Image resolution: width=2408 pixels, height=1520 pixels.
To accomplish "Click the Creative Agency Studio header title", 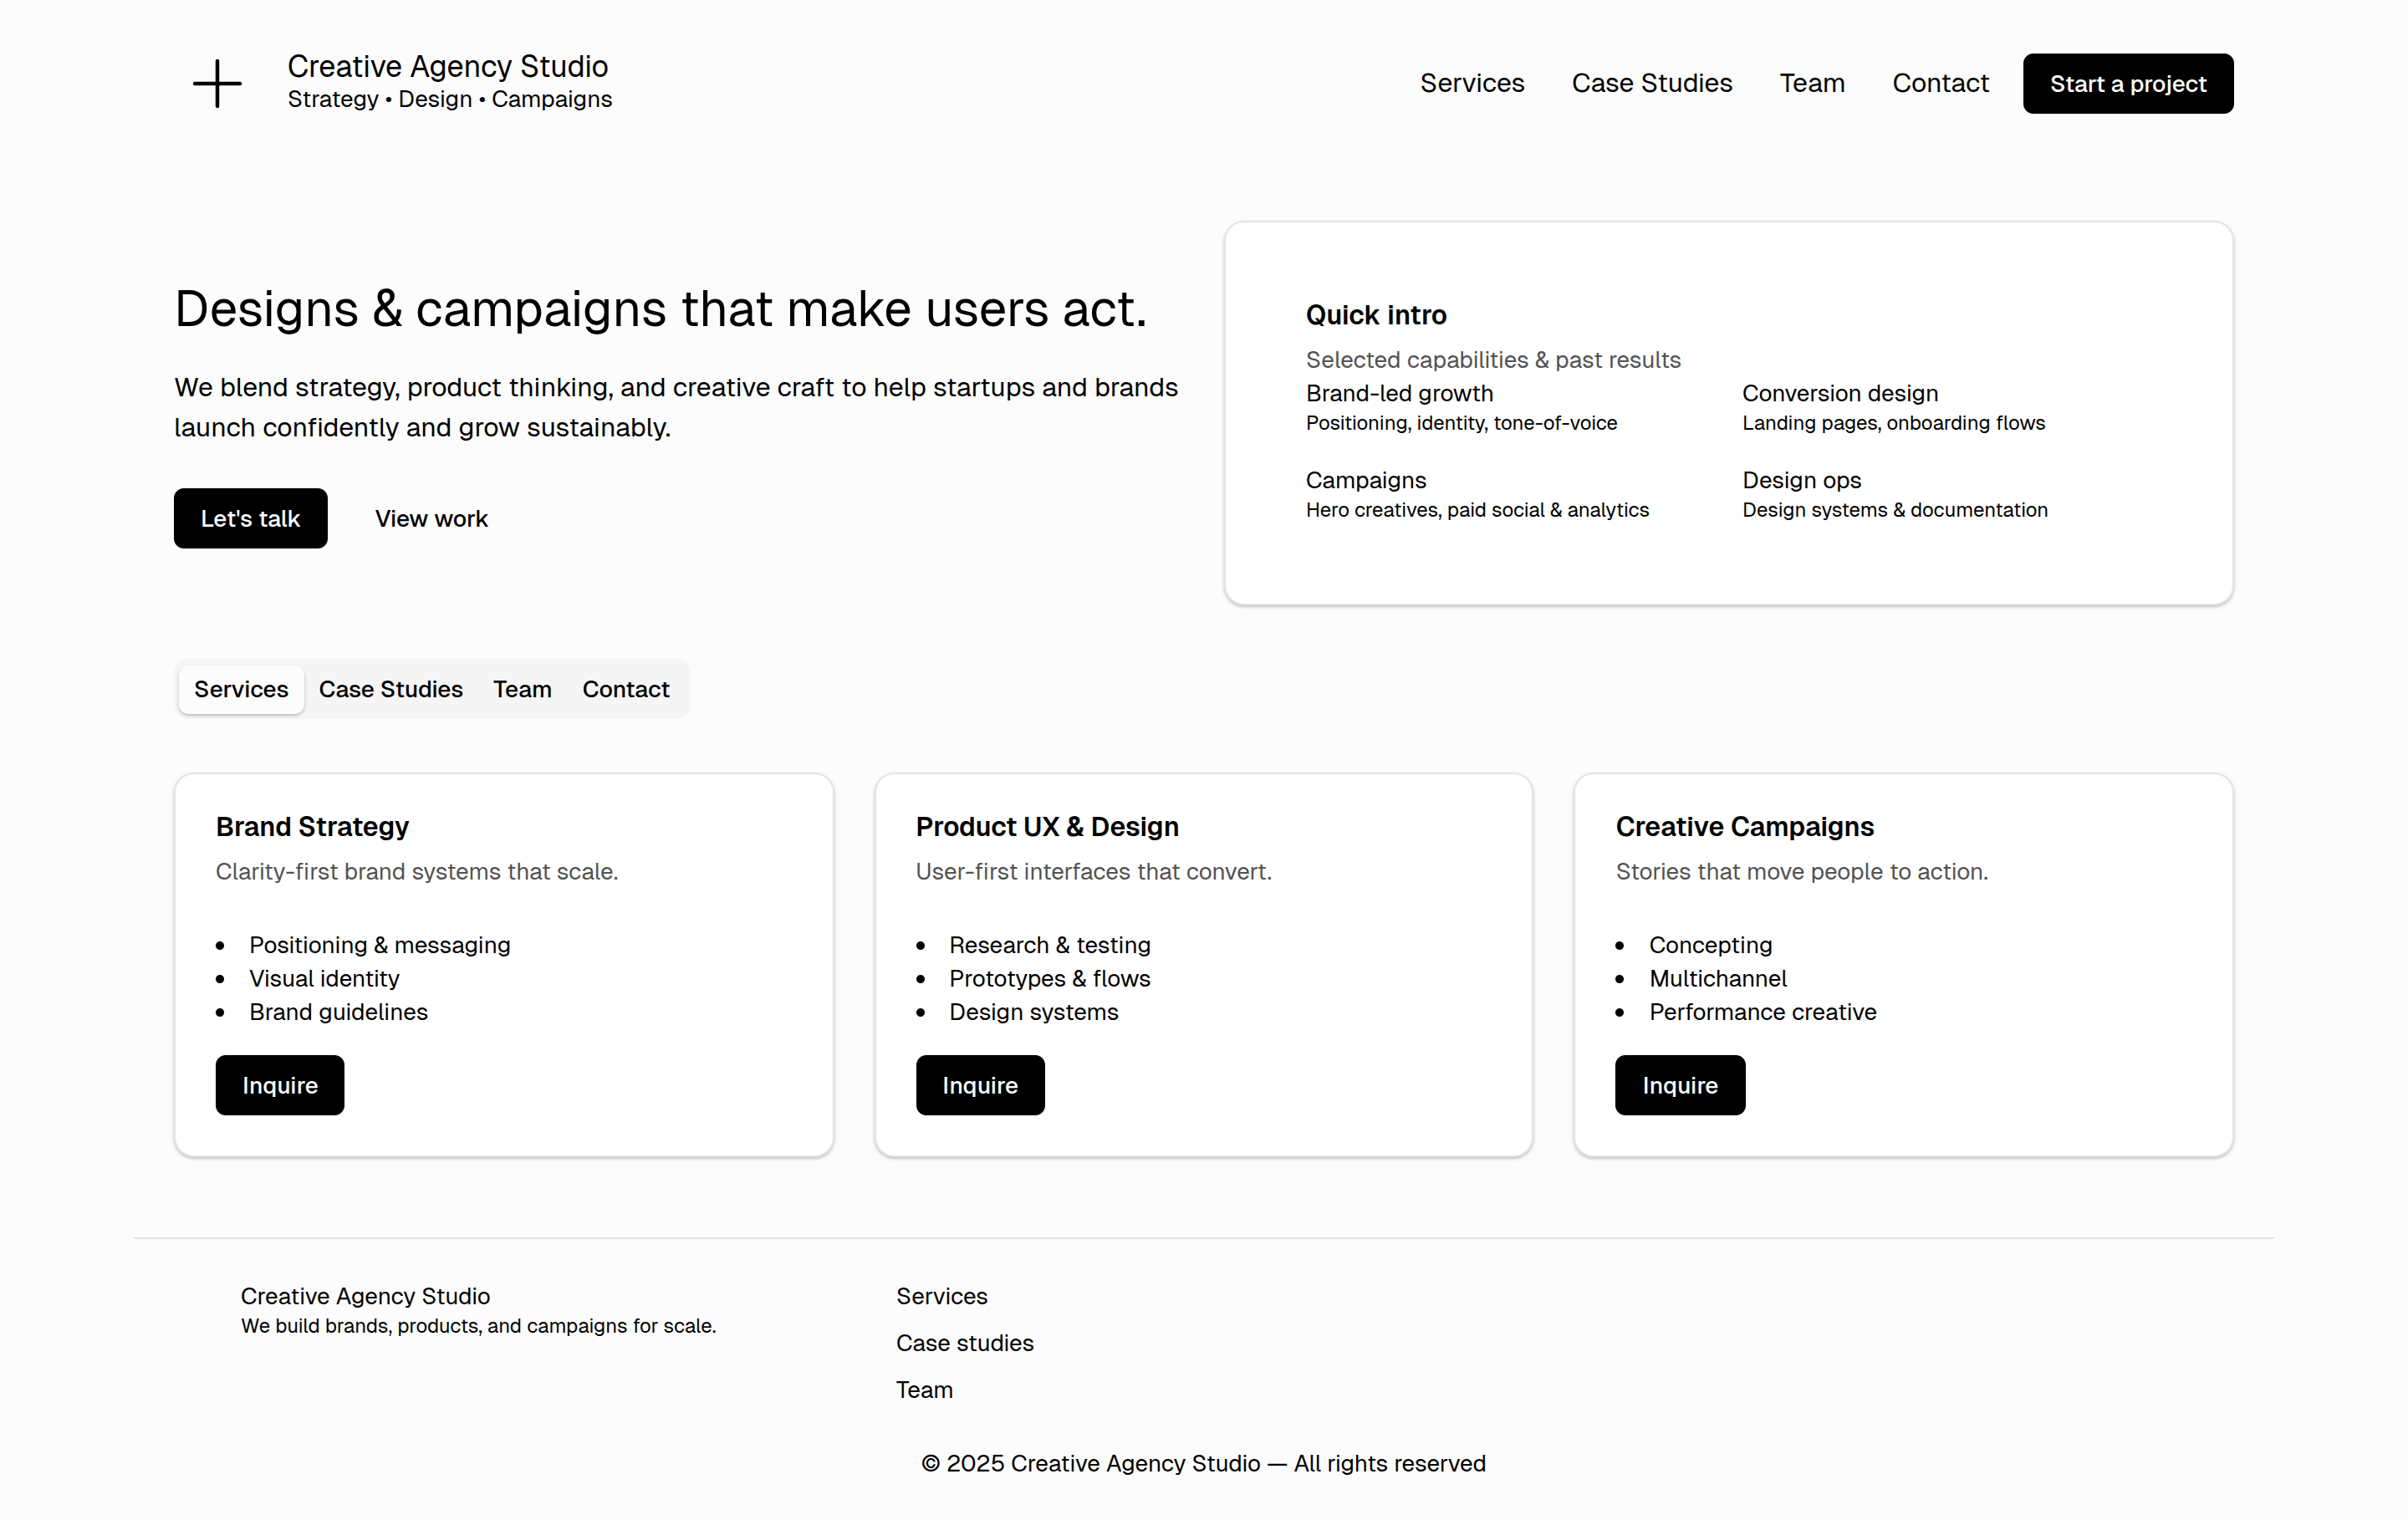I will point(447,66).
